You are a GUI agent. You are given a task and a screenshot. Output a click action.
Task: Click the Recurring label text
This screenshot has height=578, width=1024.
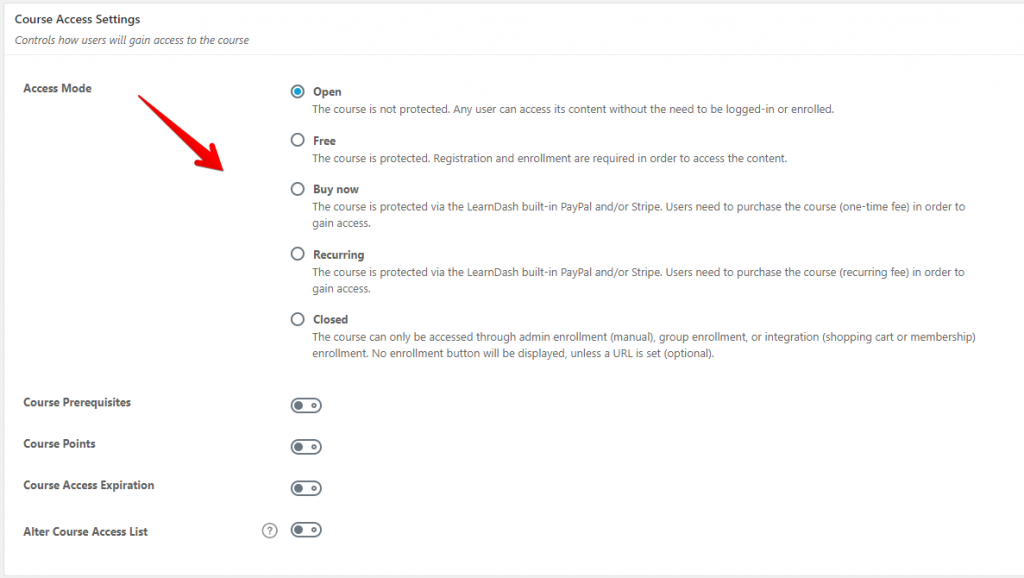tap(338, 254)
